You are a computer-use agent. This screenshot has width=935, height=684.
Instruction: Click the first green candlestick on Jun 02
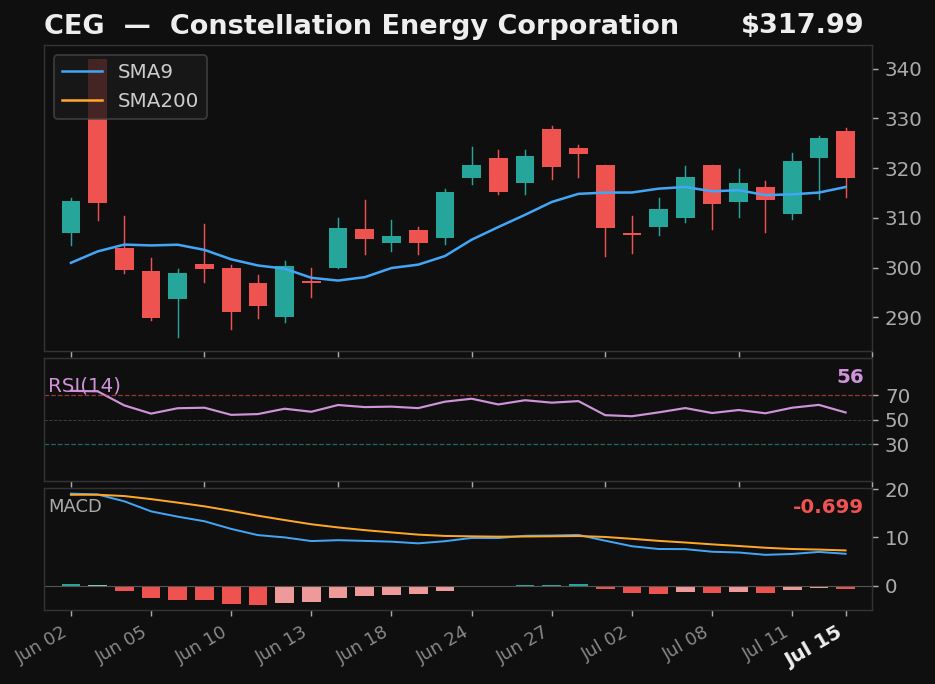coord(71,217)
